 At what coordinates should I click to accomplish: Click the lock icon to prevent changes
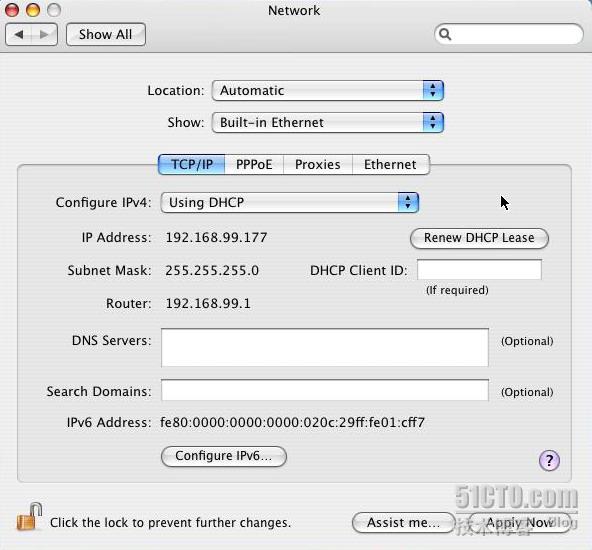(x=29, y=517)
